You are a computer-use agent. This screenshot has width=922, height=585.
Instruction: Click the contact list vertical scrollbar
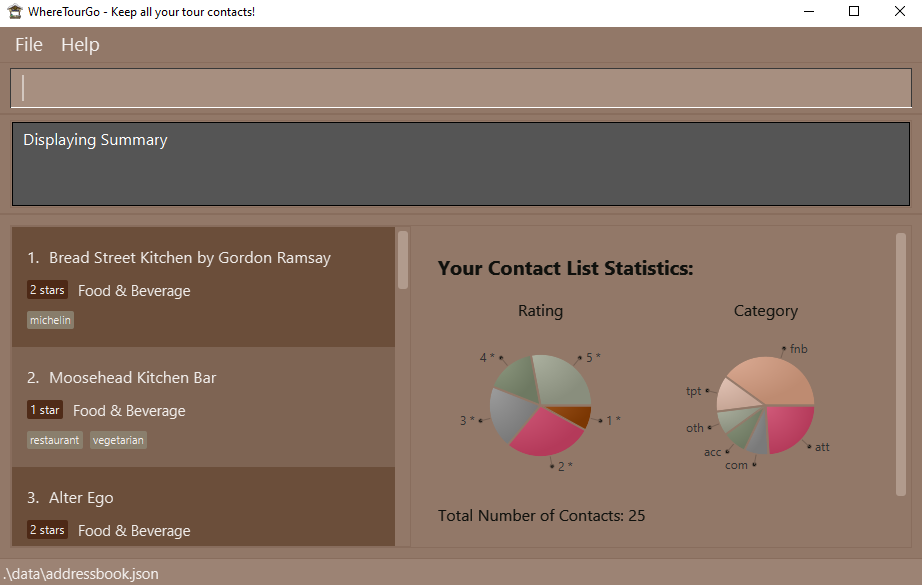(x=403, y=260)
